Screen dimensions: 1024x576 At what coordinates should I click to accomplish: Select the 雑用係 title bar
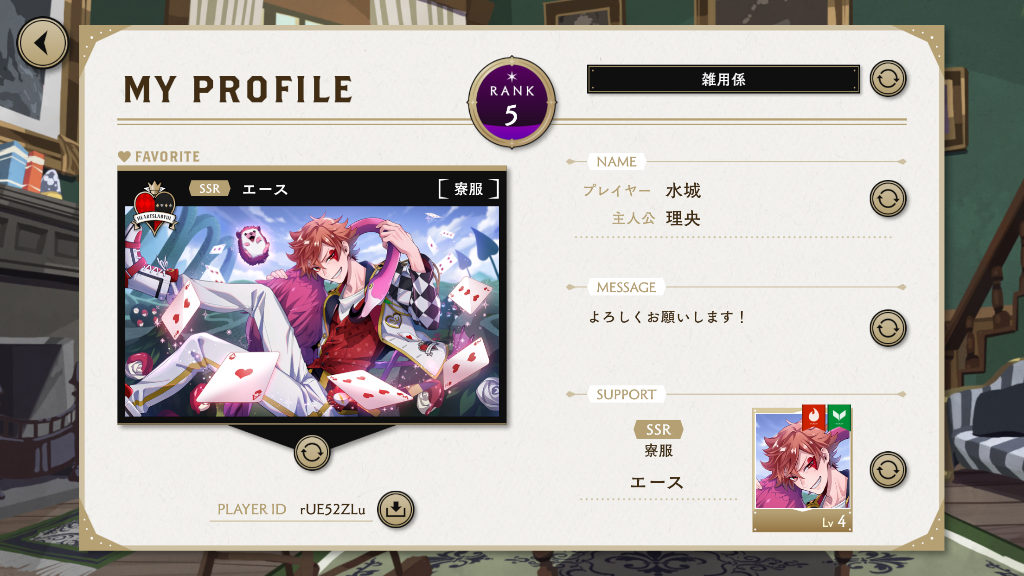pos(723,79)
